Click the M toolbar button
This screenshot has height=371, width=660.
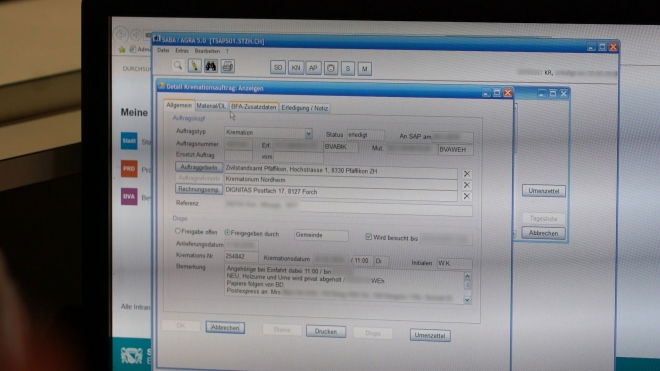365,69
